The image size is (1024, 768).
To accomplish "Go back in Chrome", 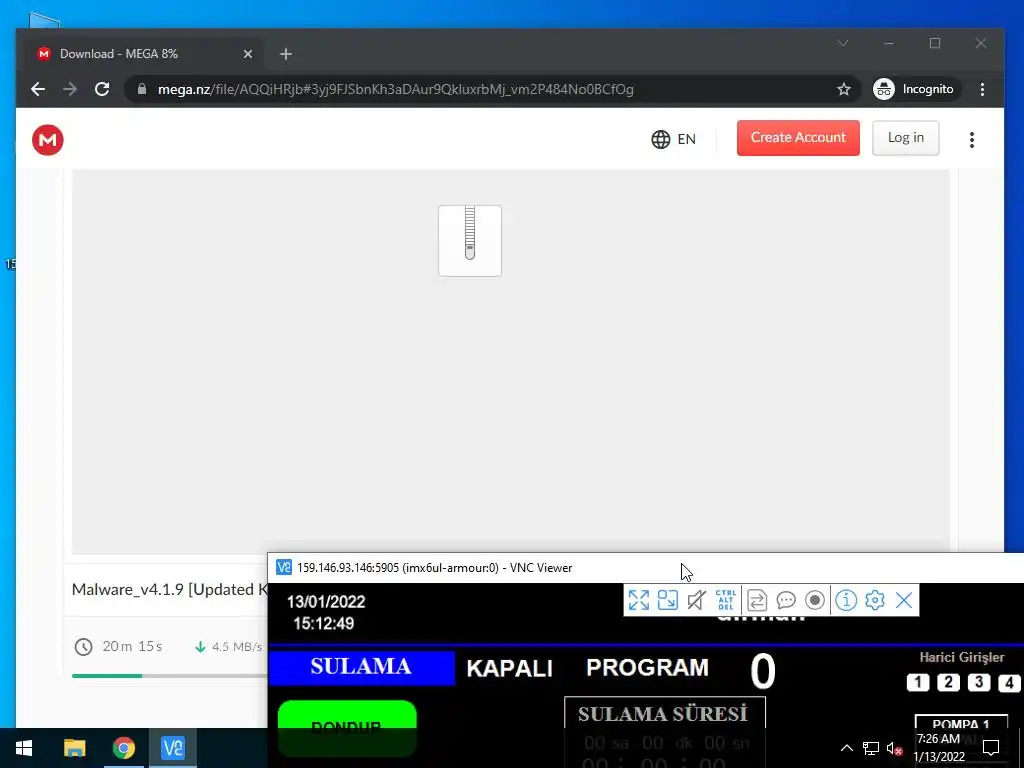I will pyautogui.click(x=38, y=89).
